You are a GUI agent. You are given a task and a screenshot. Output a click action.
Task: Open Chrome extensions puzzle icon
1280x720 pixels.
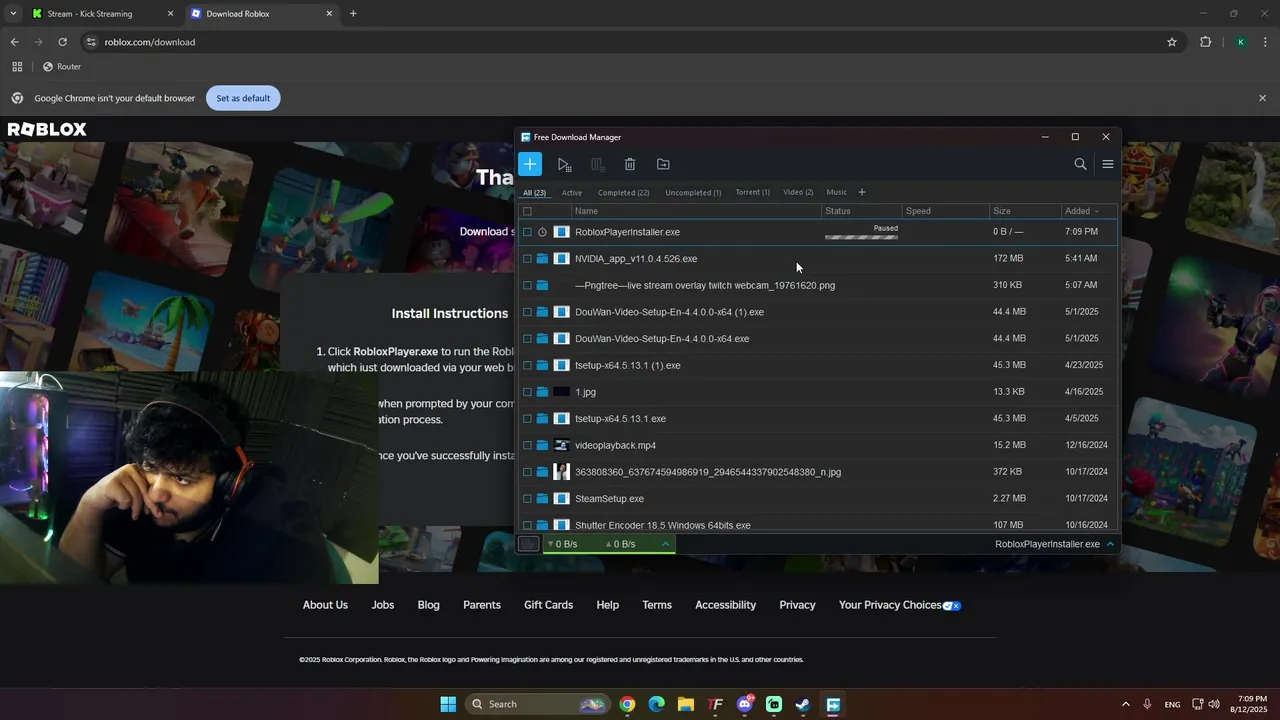tap(1205, 42)
